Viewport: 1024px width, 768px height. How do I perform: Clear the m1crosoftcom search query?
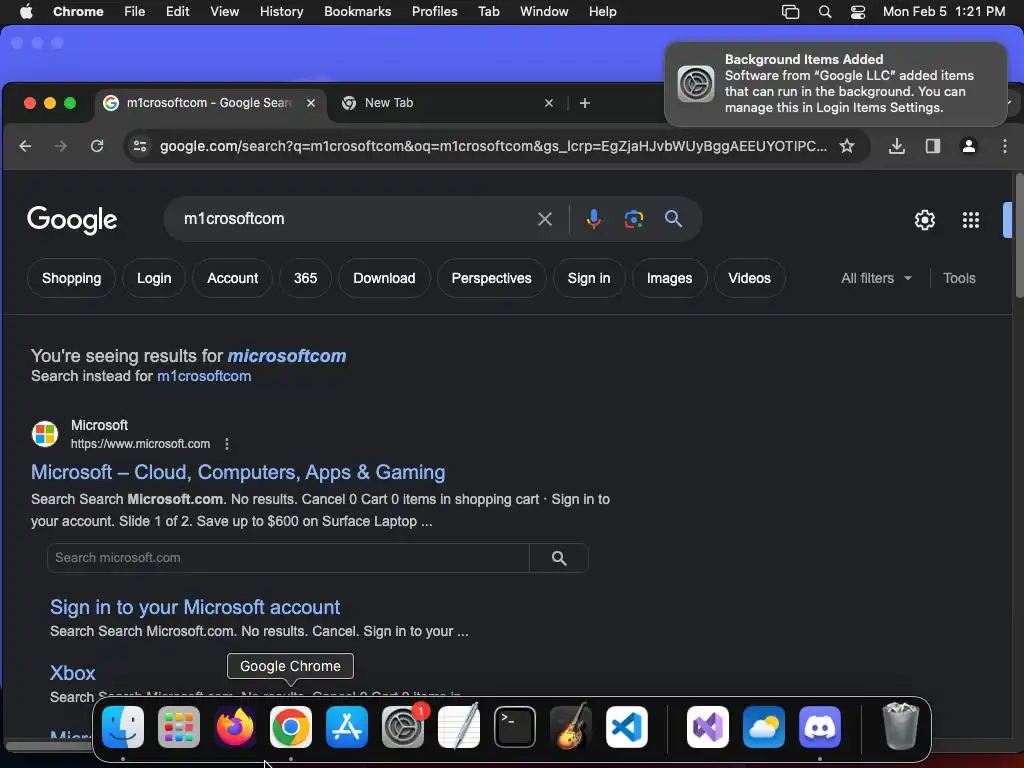[545, 219]
